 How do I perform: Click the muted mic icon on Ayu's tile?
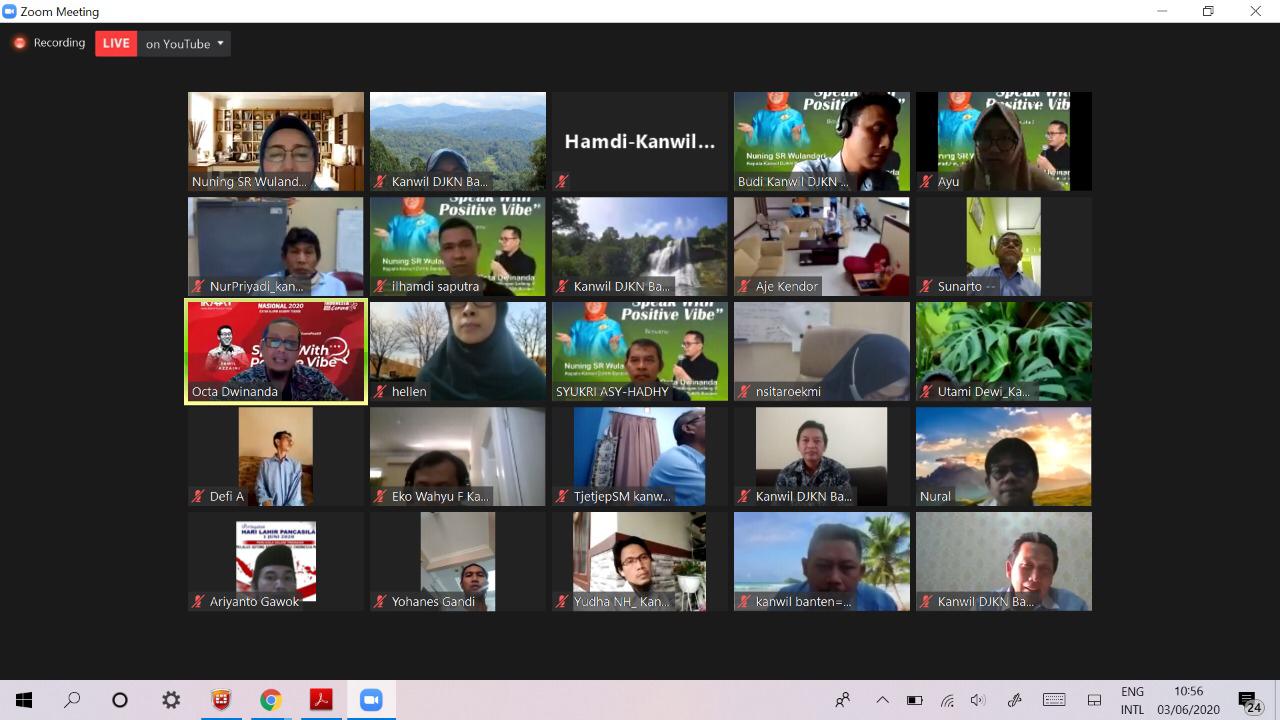pos(926,182)
